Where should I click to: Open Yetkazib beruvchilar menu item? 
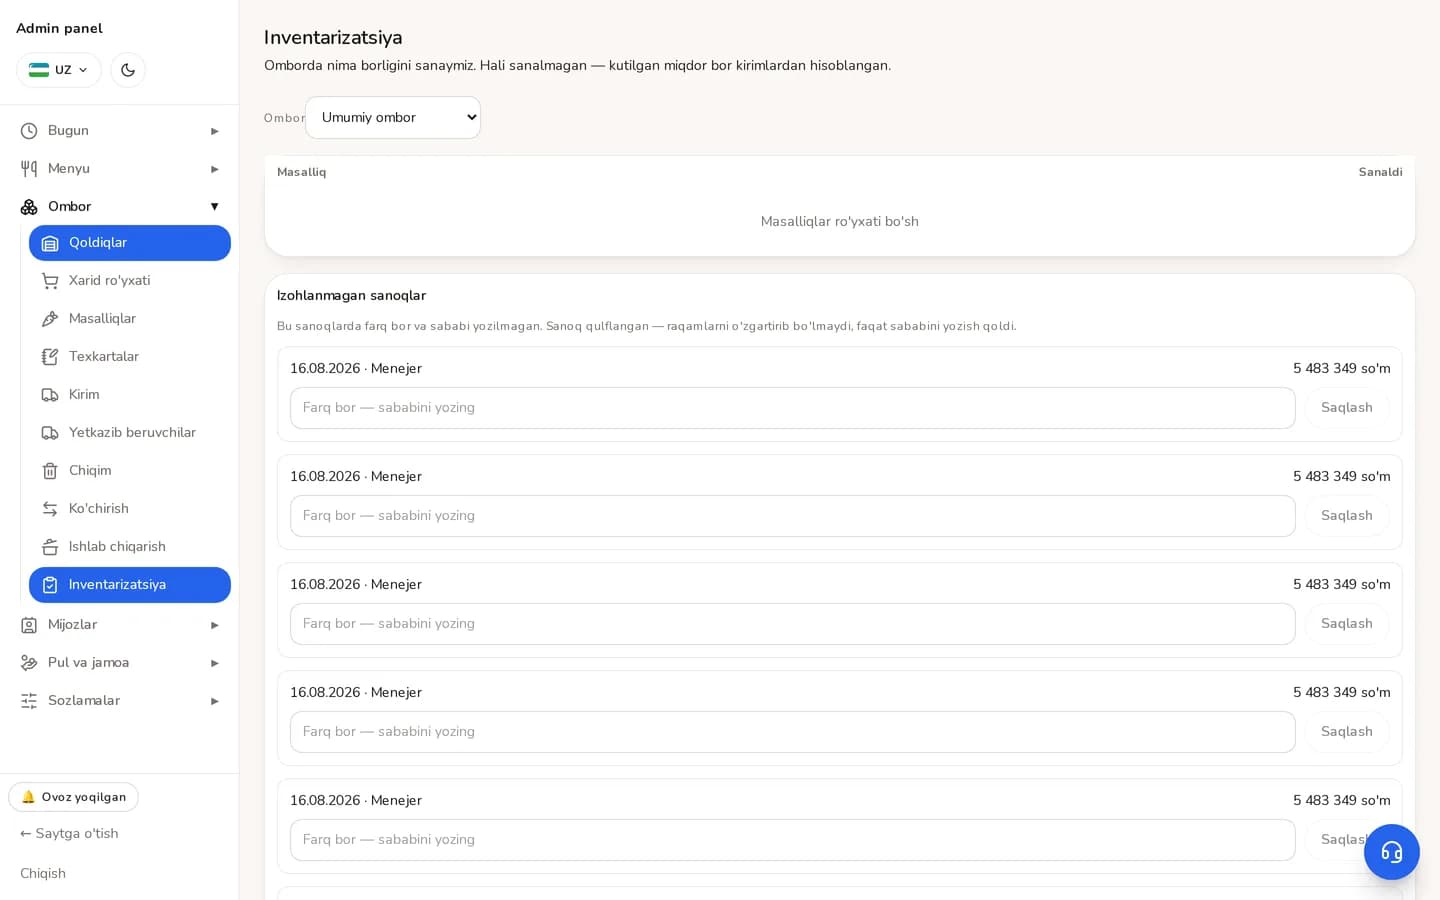click(x=130, y=433)
